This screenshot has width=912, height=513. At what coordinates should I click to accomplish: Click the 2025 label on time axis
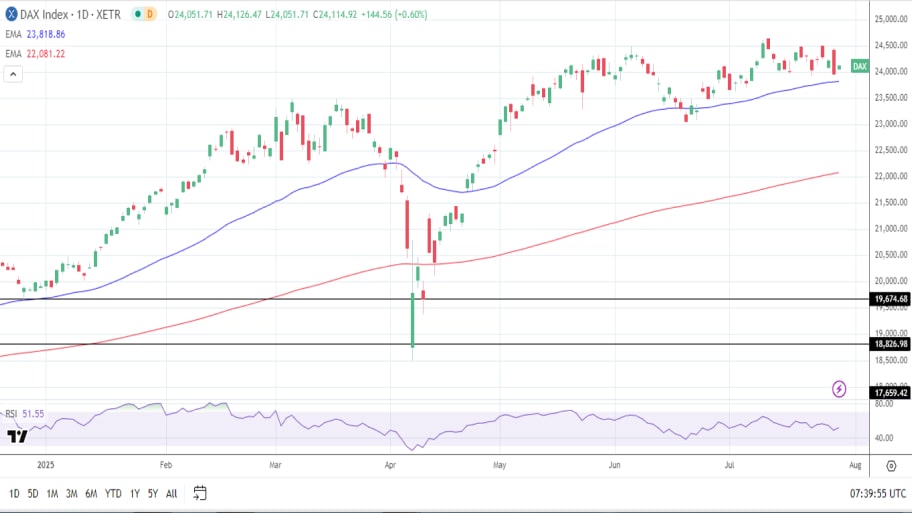coord(45,465)
